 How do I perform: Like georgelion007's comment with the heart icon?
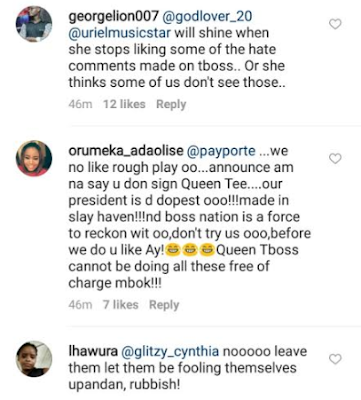pos(335,24)
